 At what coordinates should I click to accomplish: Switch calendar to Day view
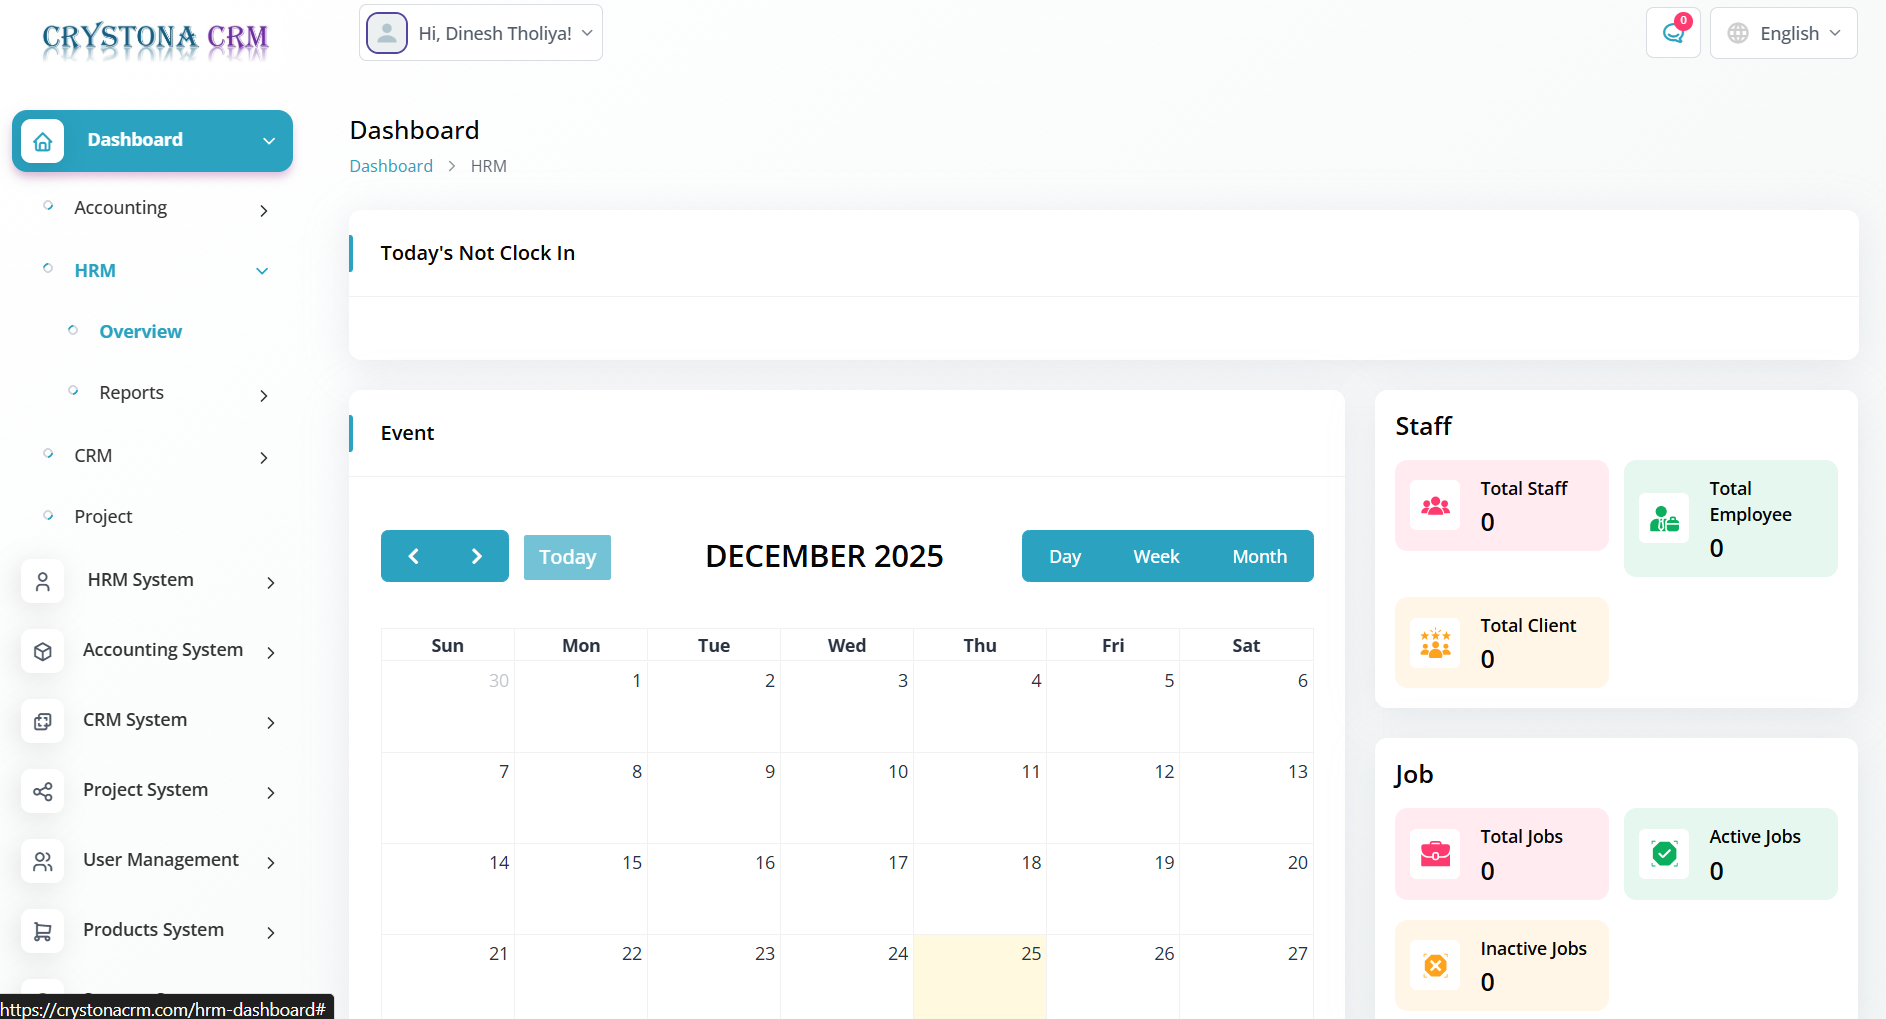point(1064,556)
